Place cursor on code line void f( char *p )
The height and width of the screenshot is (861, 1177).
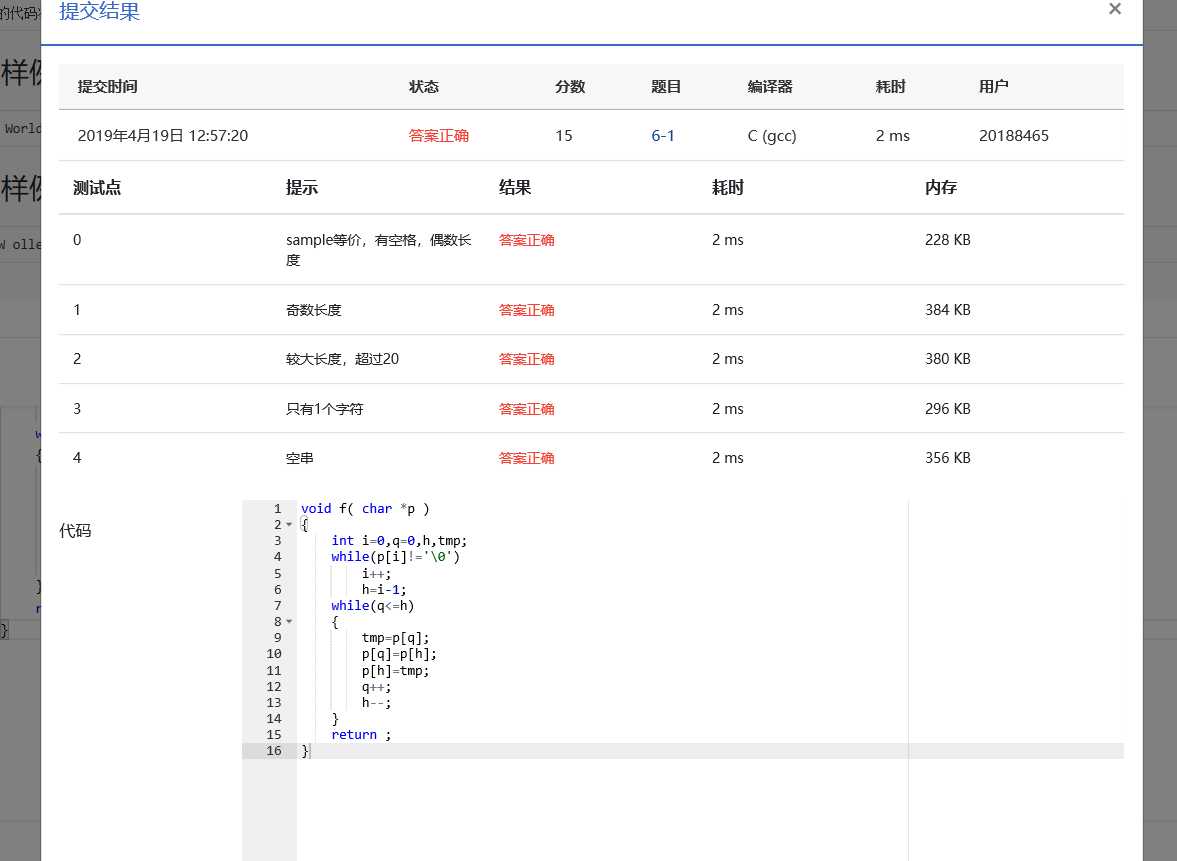click(x=365, y=509)
